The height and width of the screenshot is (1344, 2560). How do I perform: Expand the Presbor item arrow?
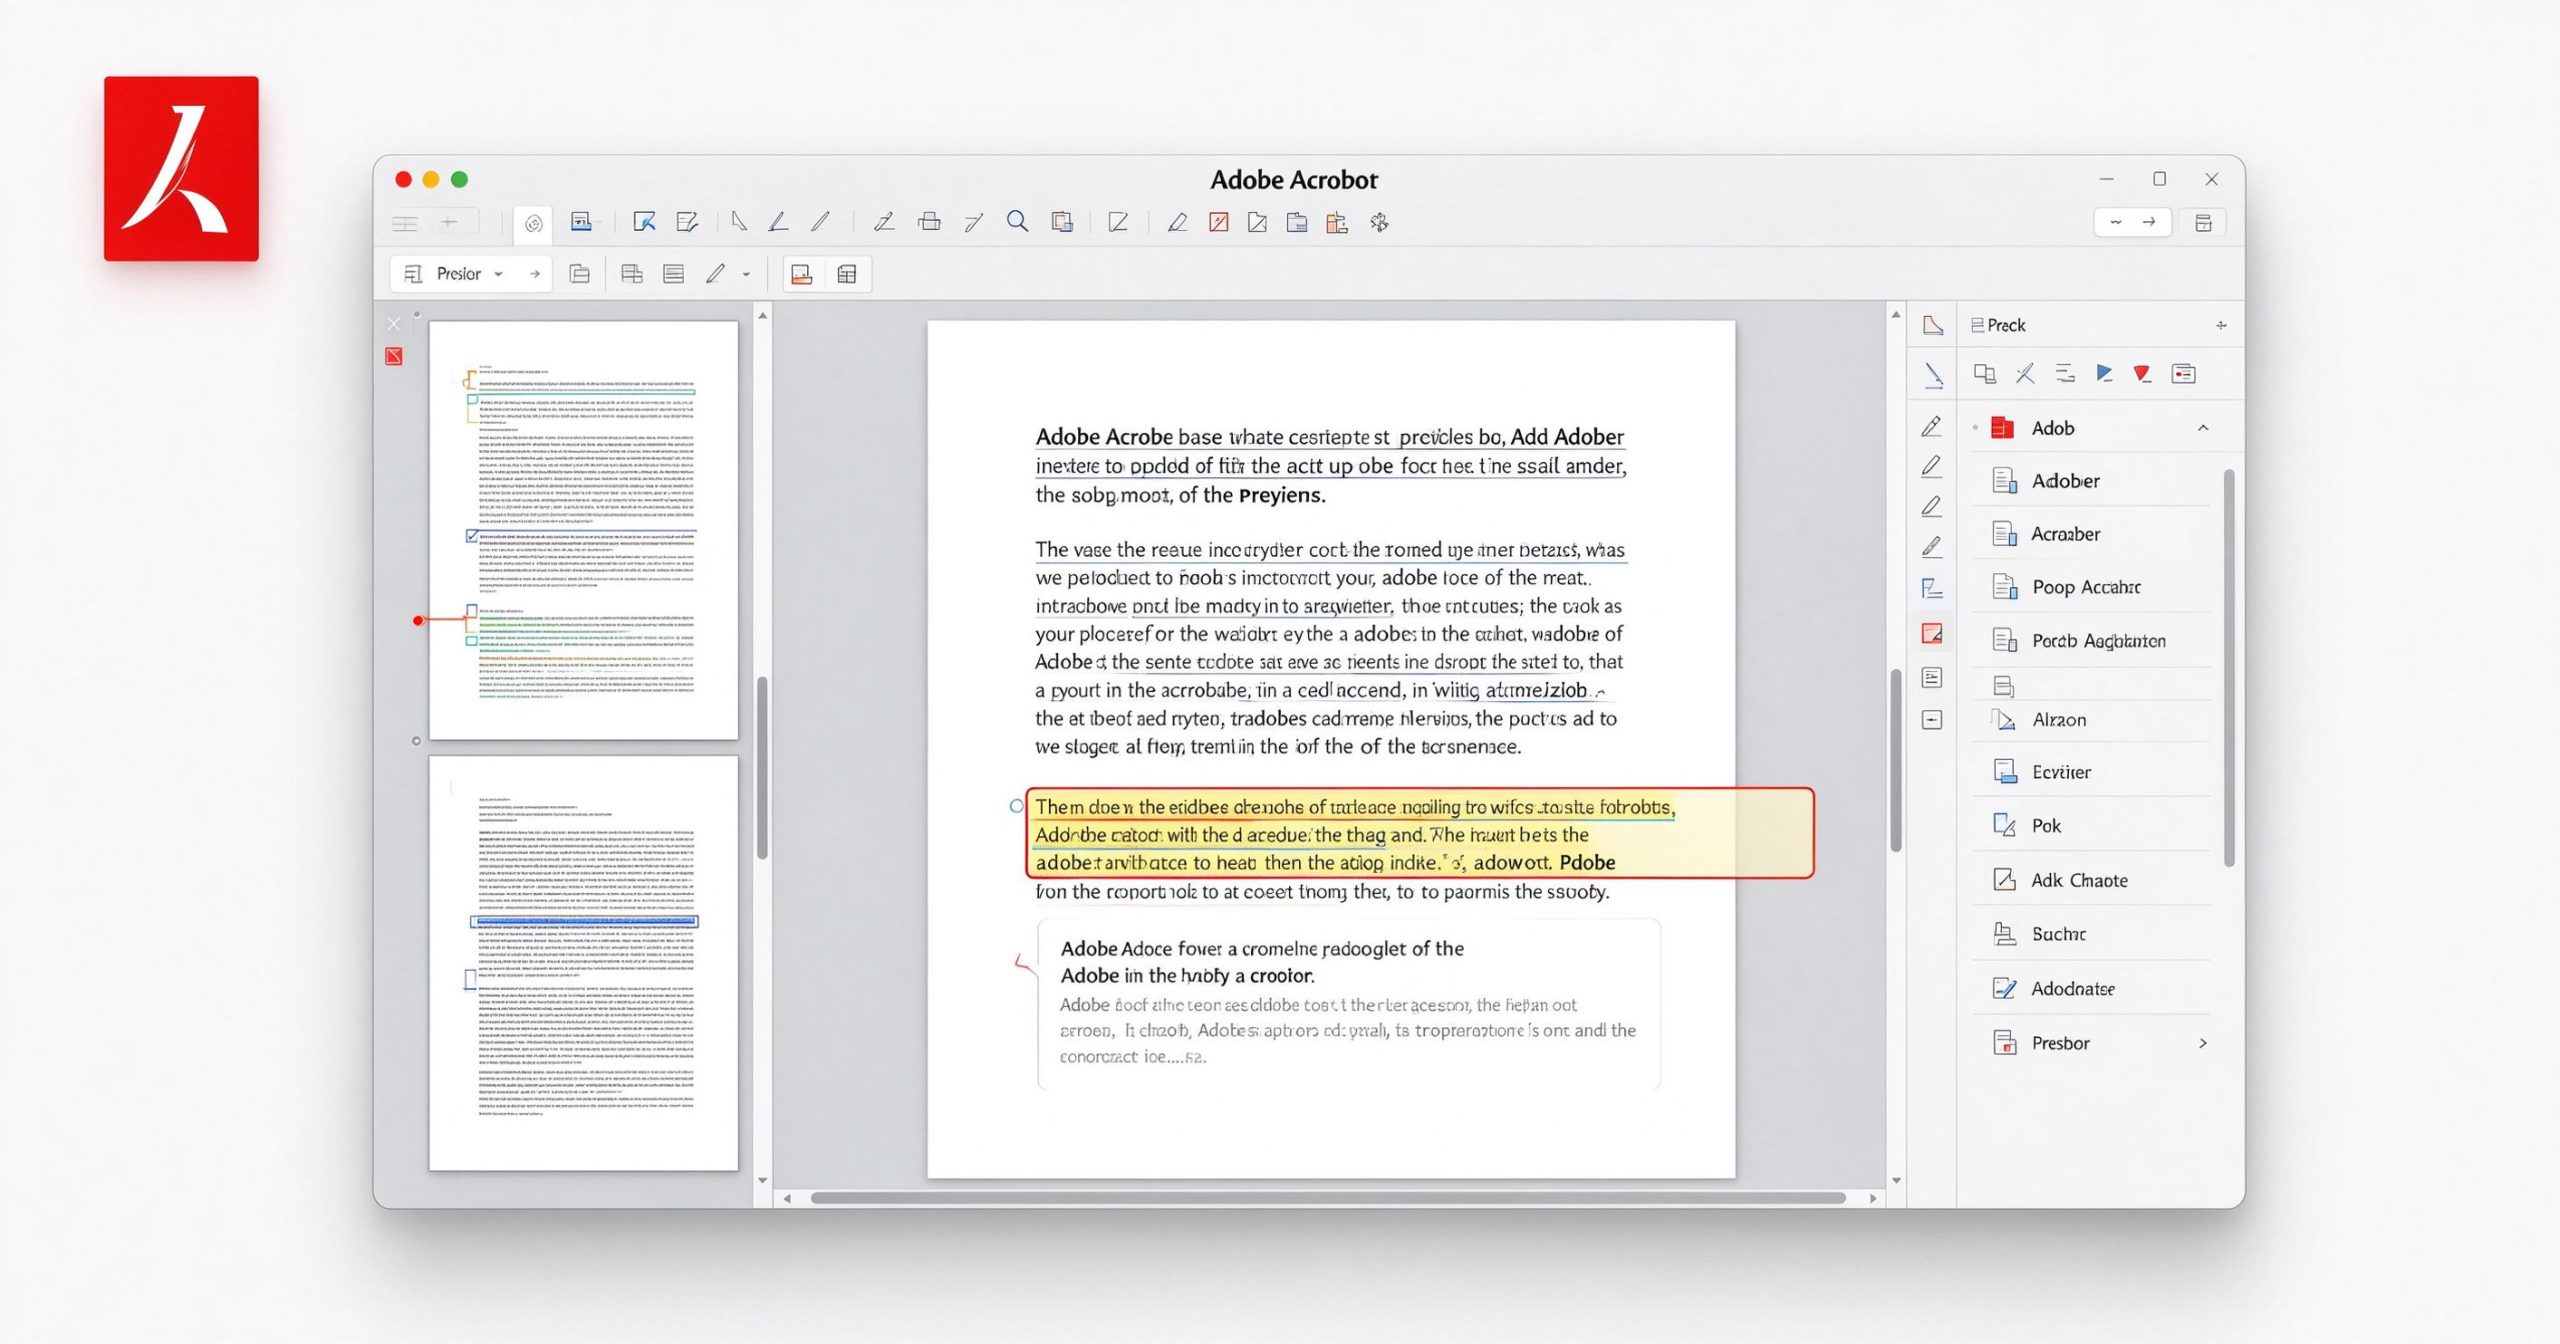(x=2203, y=1043)
